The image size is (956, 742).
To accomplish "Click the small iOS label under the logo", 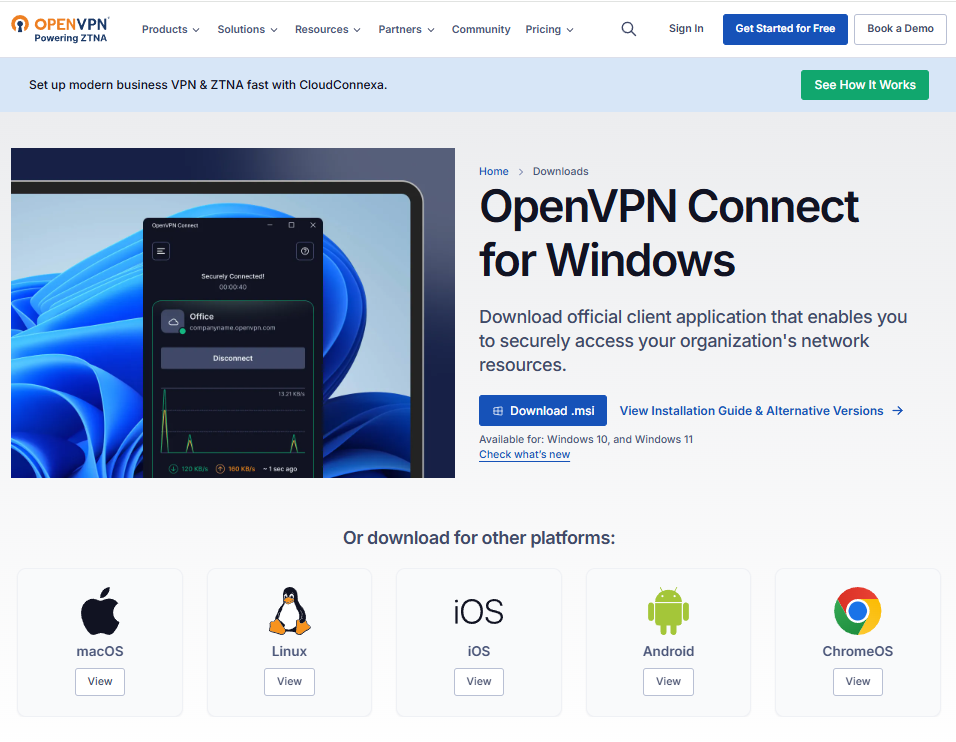I will coord(479,651).
